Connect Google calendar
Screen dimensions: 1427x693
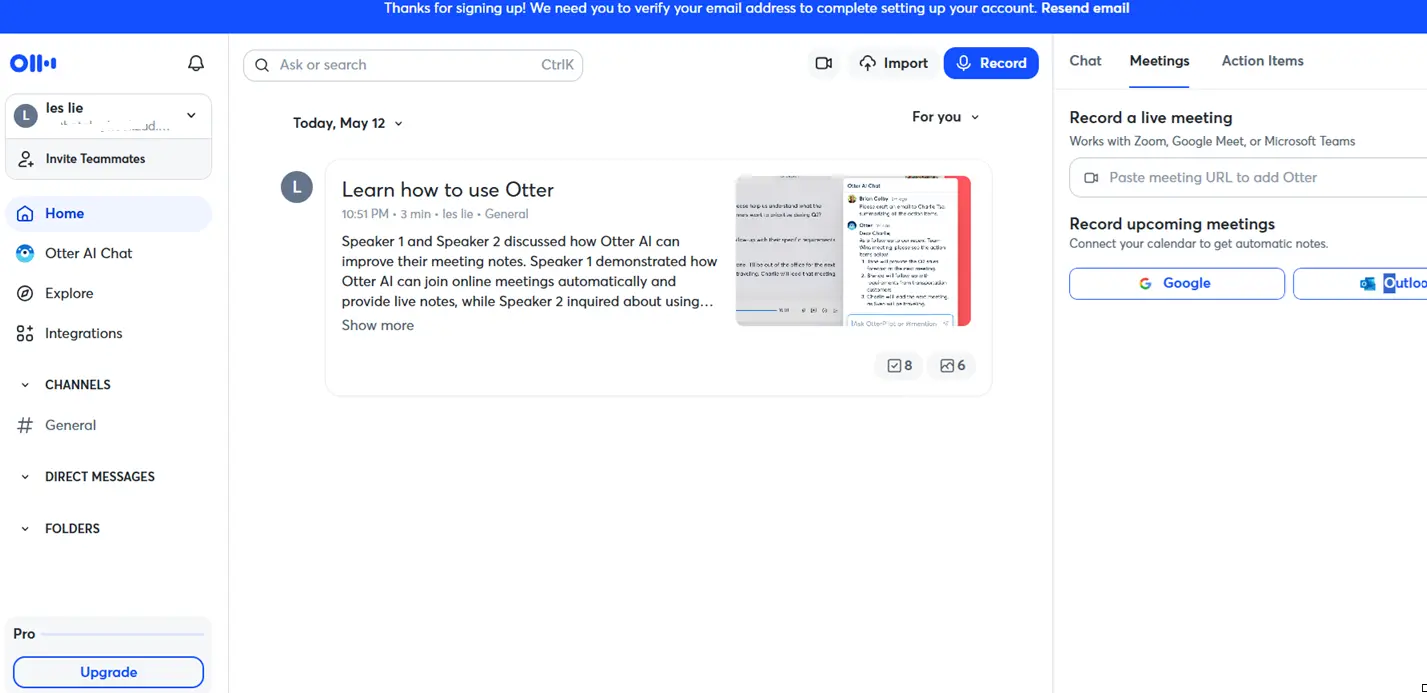[x=1177, y=283]
